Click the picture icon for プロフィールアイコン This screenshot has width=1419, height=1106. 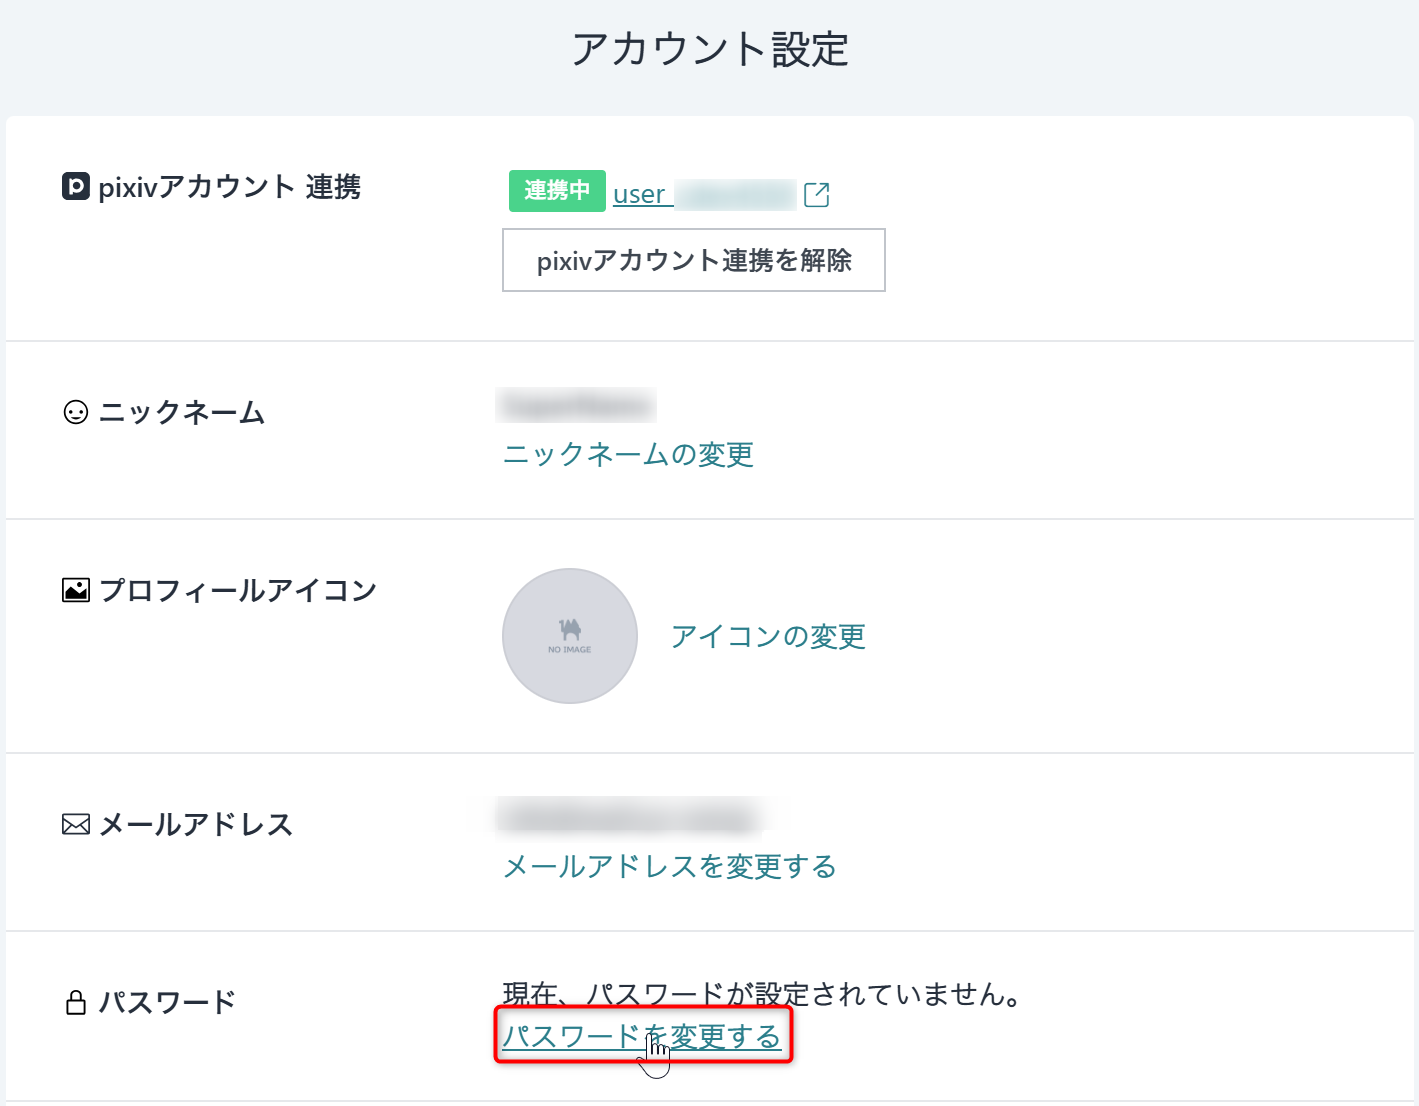click(76, 590)
